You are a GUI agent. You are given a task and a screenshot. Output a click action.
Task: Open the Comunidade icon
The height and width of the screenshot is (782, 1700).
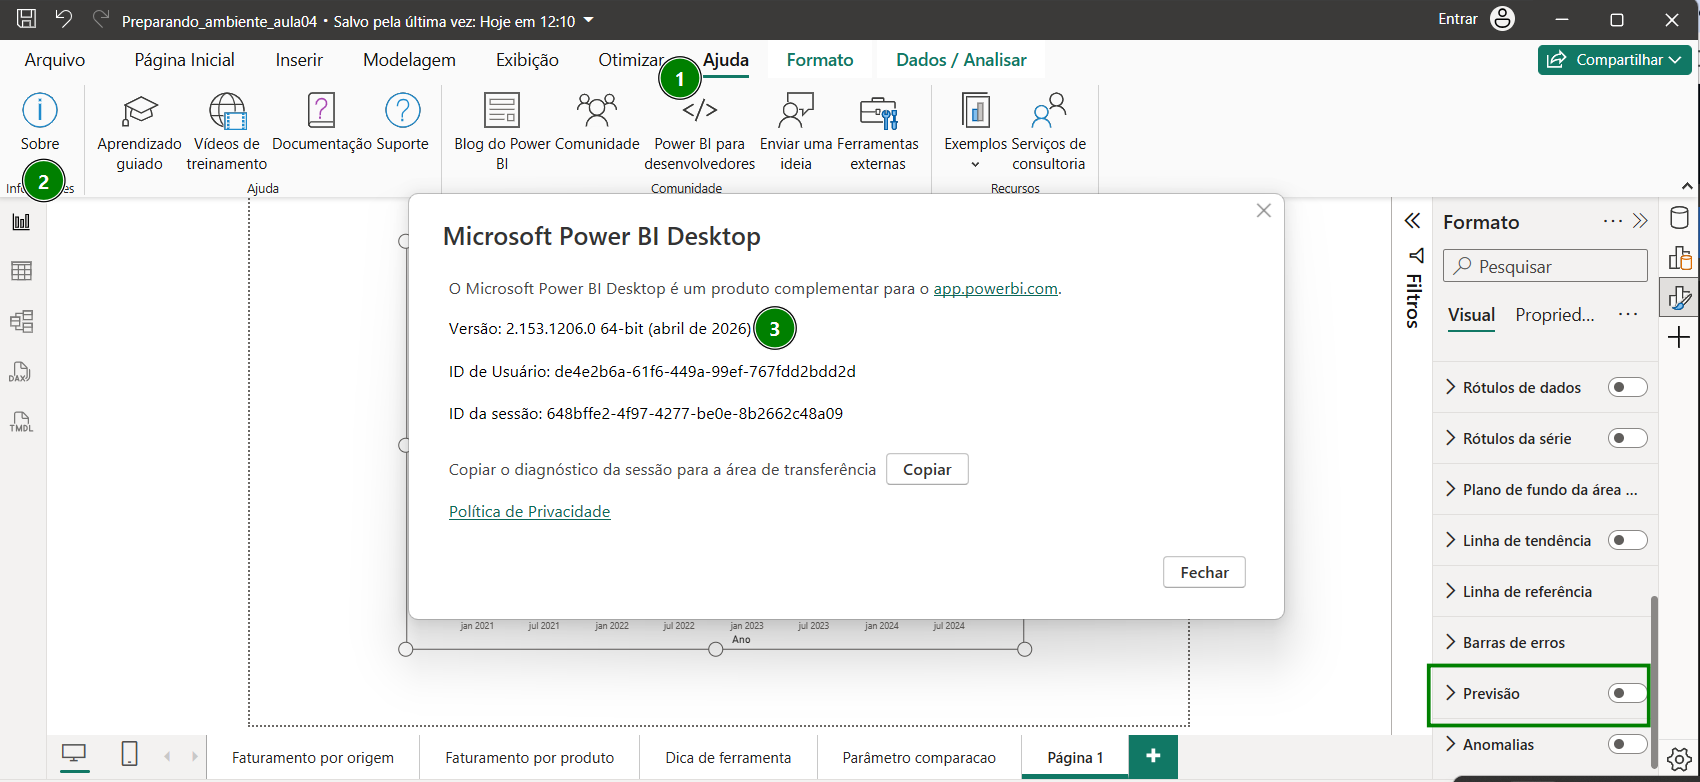point(597,110)
